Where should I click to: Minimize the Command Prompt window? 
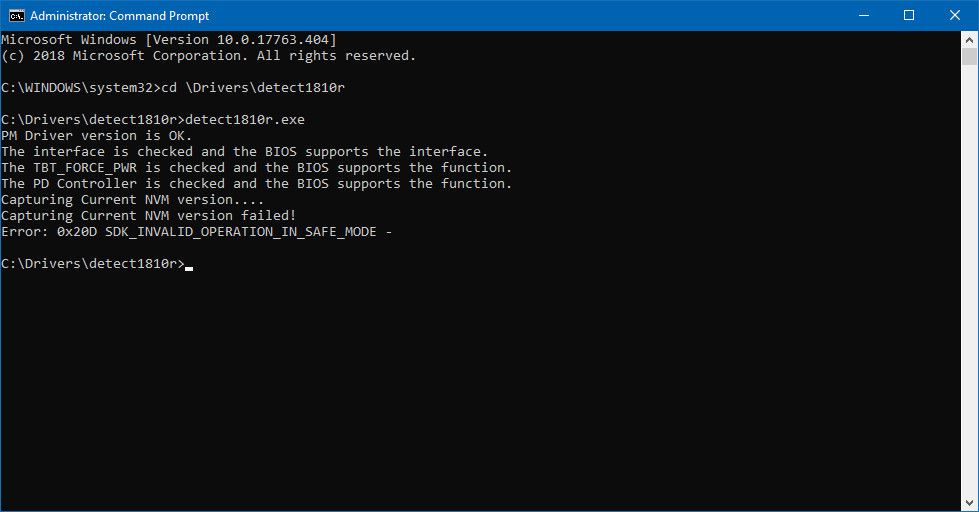click(x=863, y=15)
